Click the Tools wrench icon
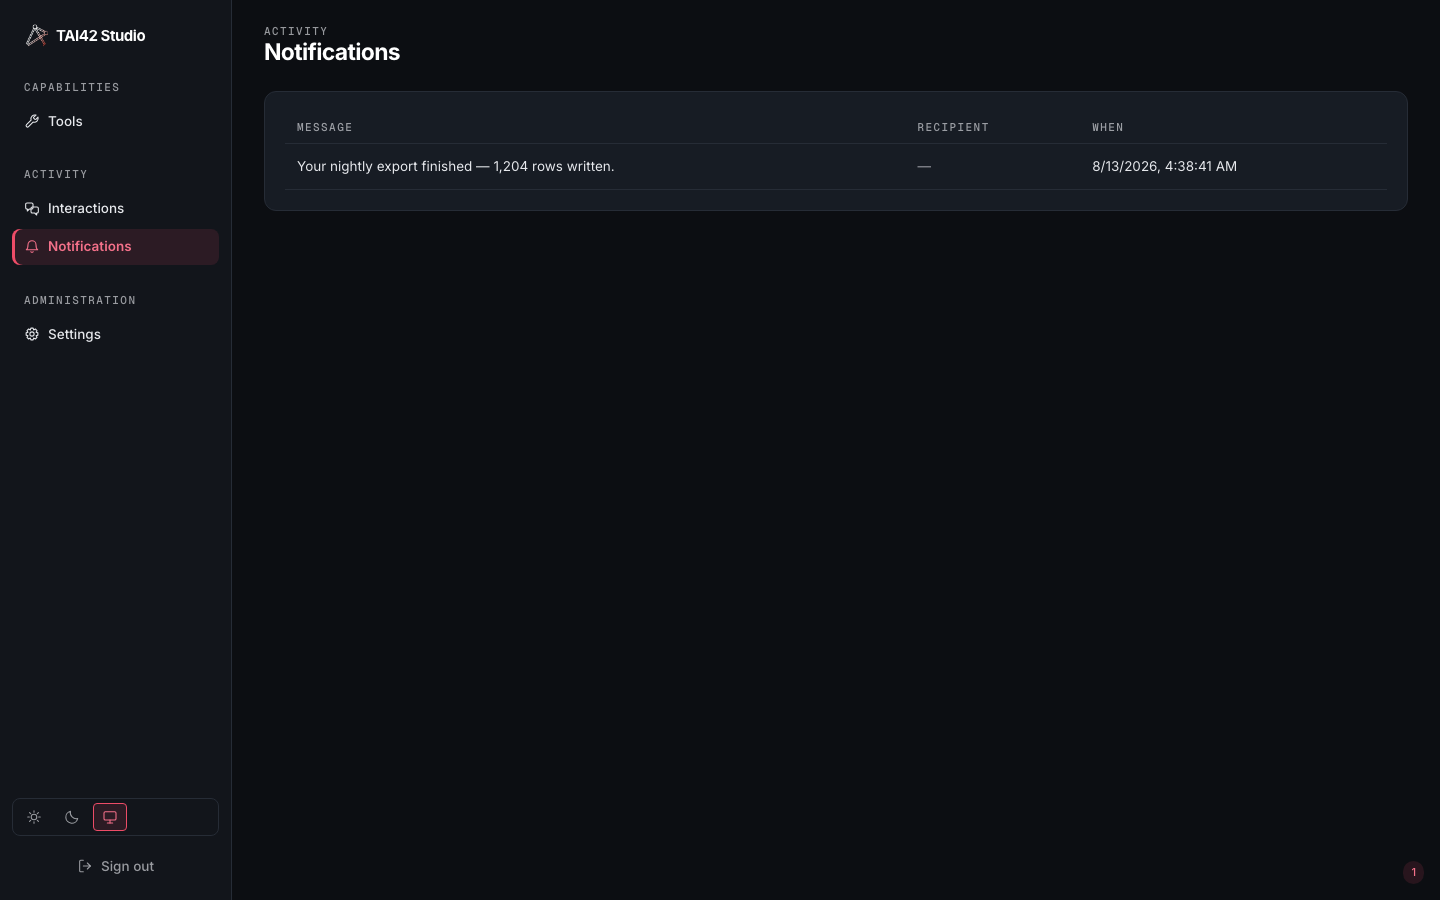The height and width of the screenshot is (900, 1440). [x=32, y=121]
